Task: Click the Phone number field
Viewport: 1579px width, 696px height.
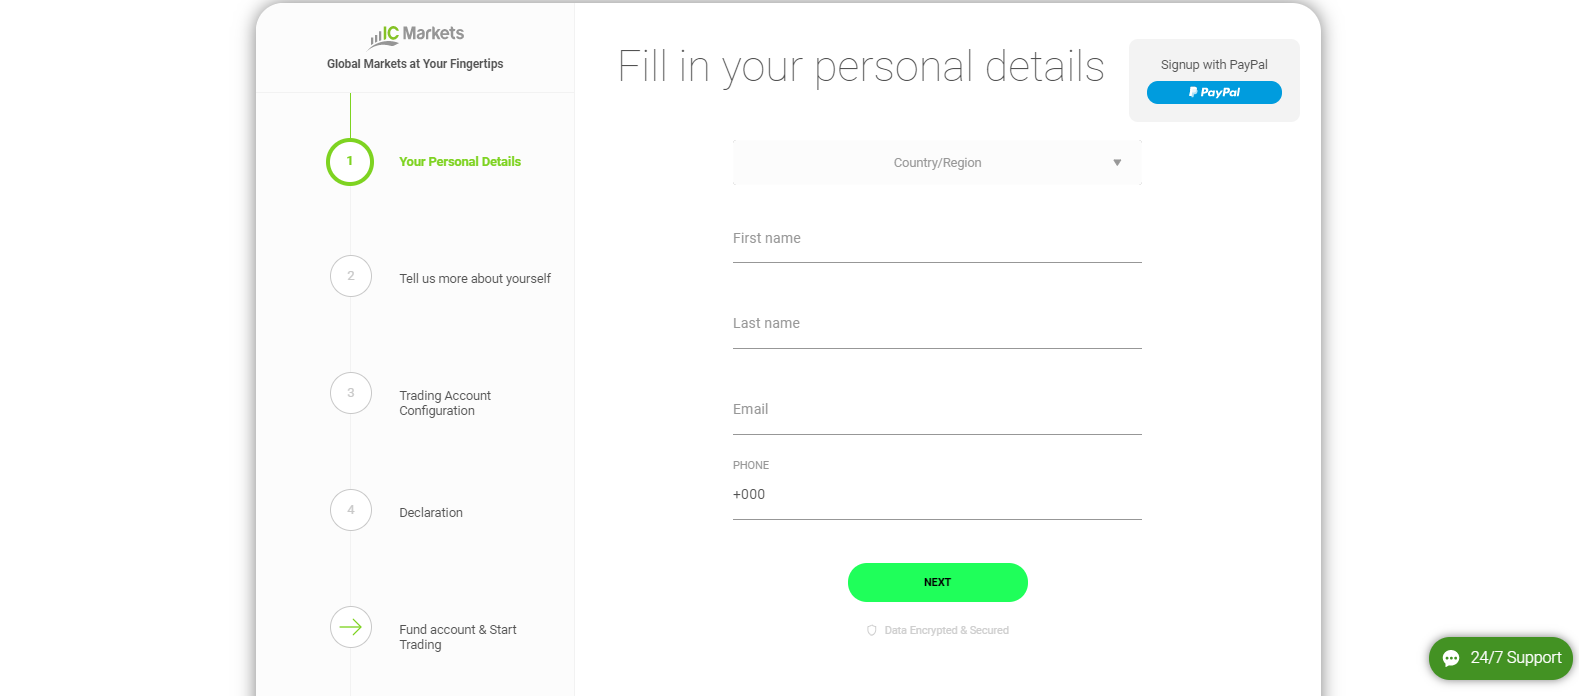Action: [x=937, y=495]
